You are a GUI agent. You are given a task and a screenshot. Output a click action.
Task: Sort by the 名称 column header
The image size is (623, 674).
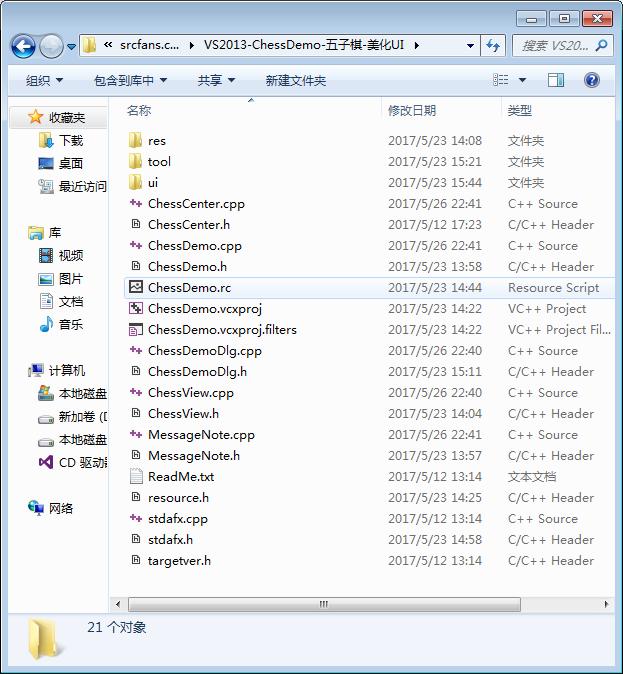tap(139, 110)
